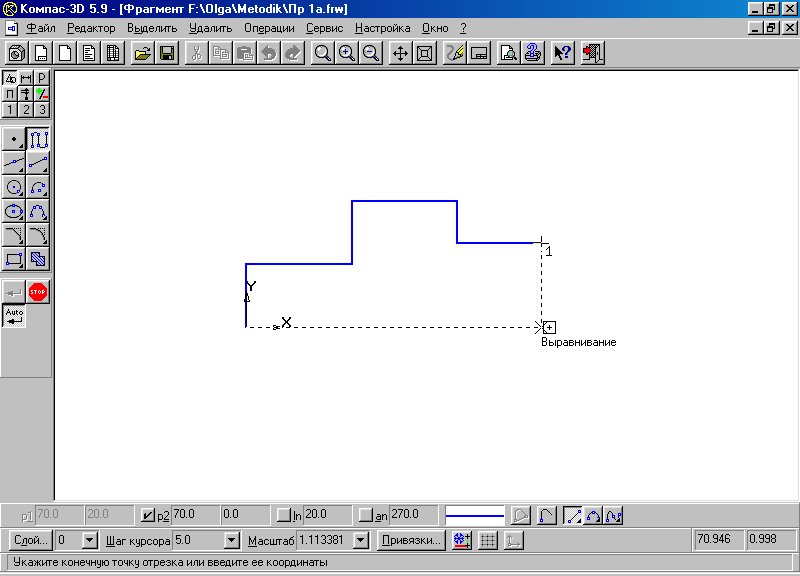Open the Удалить menu
Viewport: 800px width, 576px height.
(210, 28)
